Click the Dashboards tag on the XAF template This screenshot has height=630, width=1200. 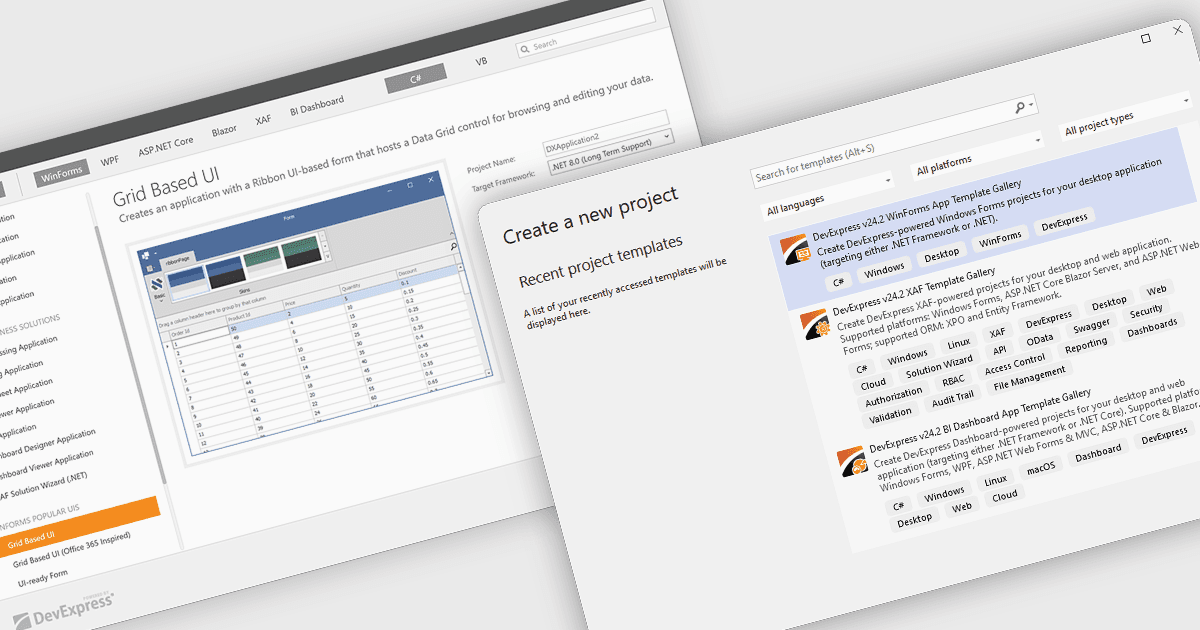tap(1151, 330)
